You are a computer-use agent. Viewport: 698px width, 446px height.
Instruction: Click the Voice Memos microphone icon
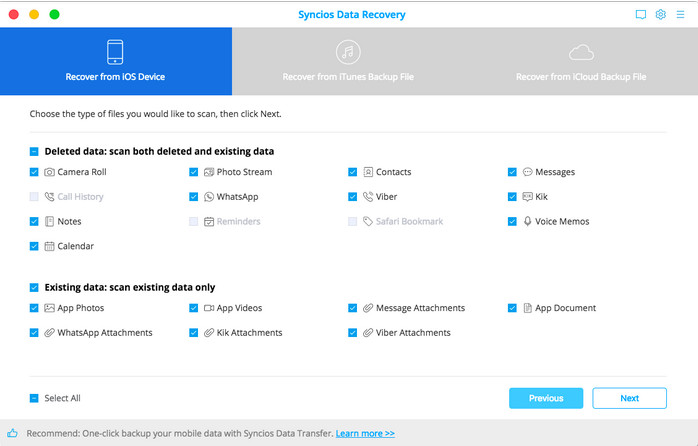[x=527, y=222]
